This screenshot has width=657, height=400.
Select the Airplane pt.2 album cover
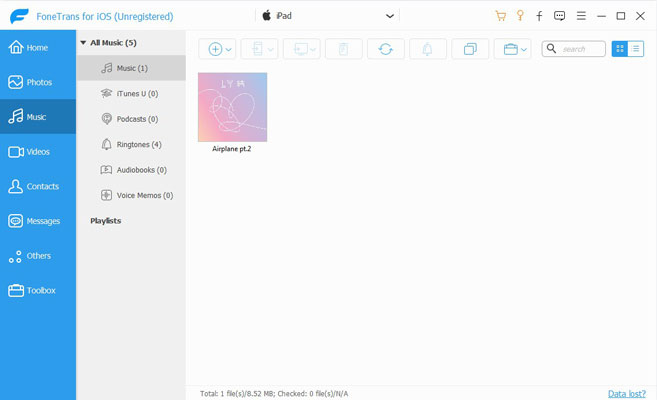coord(233,107)
